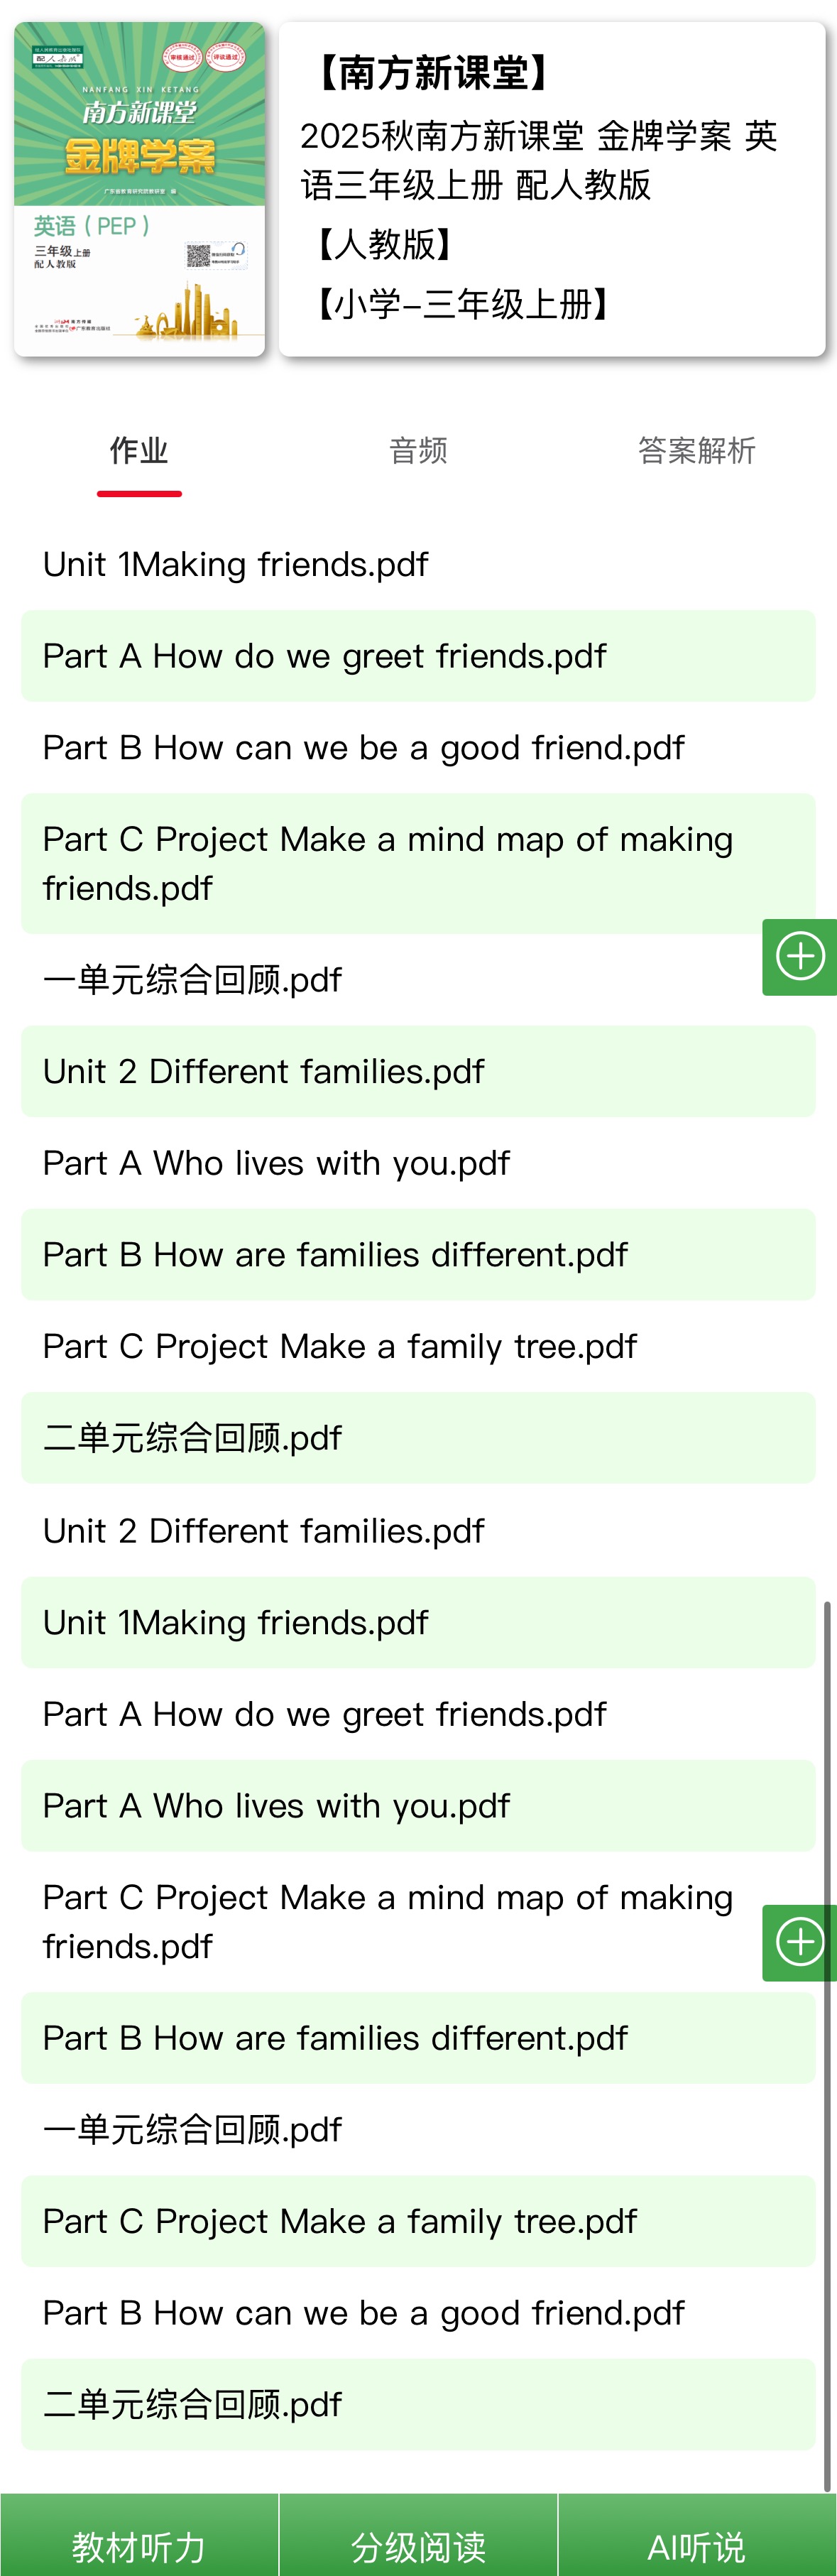The width and height of the screenshot is (837, 2576).
Task: Open the green-row Unit 2 Different families.pdf
Action: point(263,1072)
